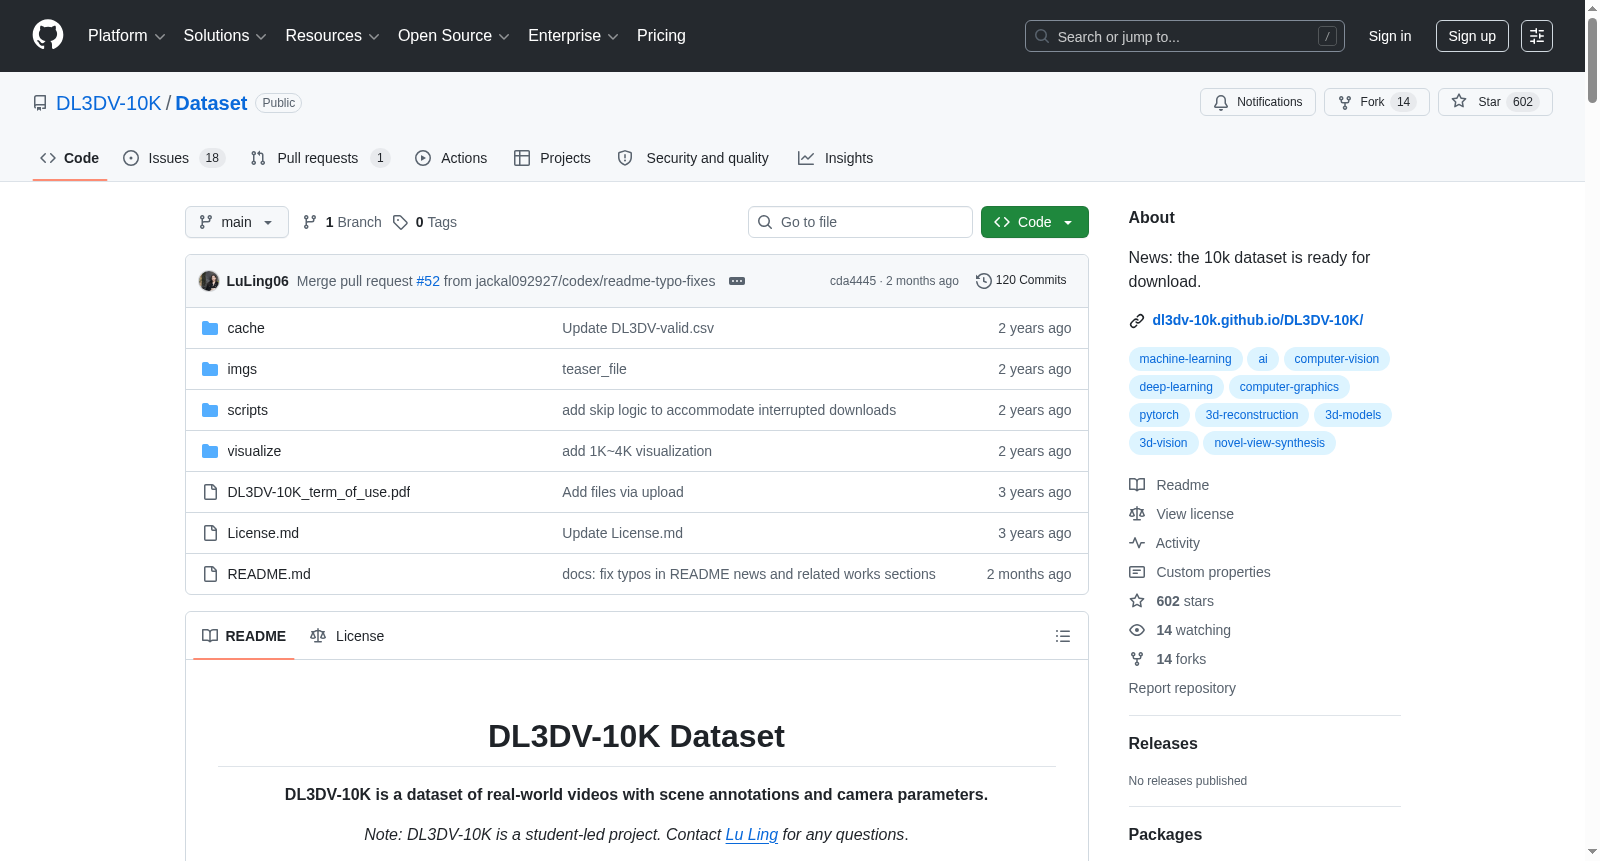1600x861 pixels.
Task: Click the branch icon next to 1 Branch
Action: 310,222
